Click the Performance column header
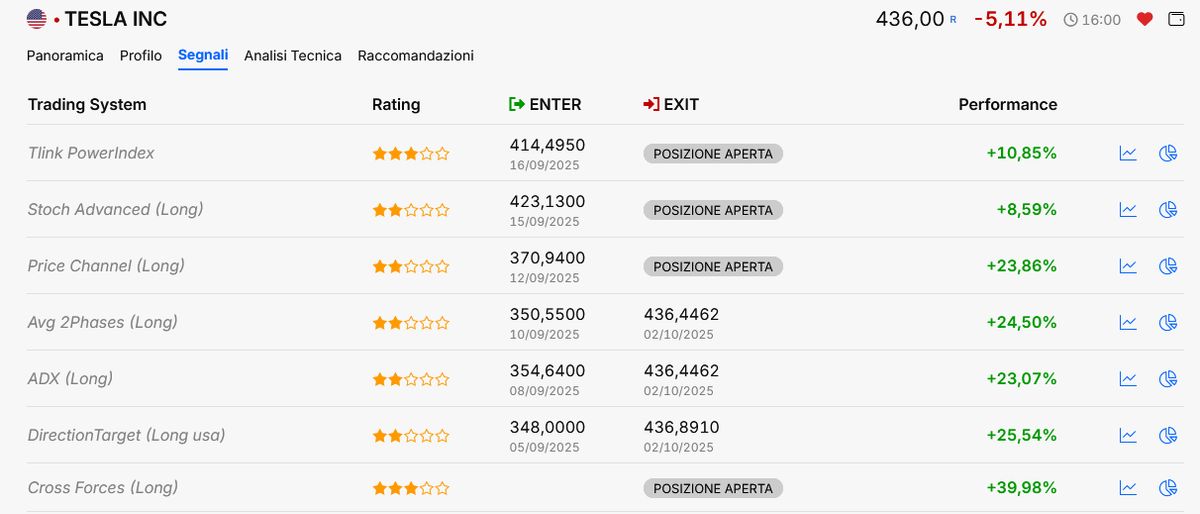 [x=1007, y=104]
